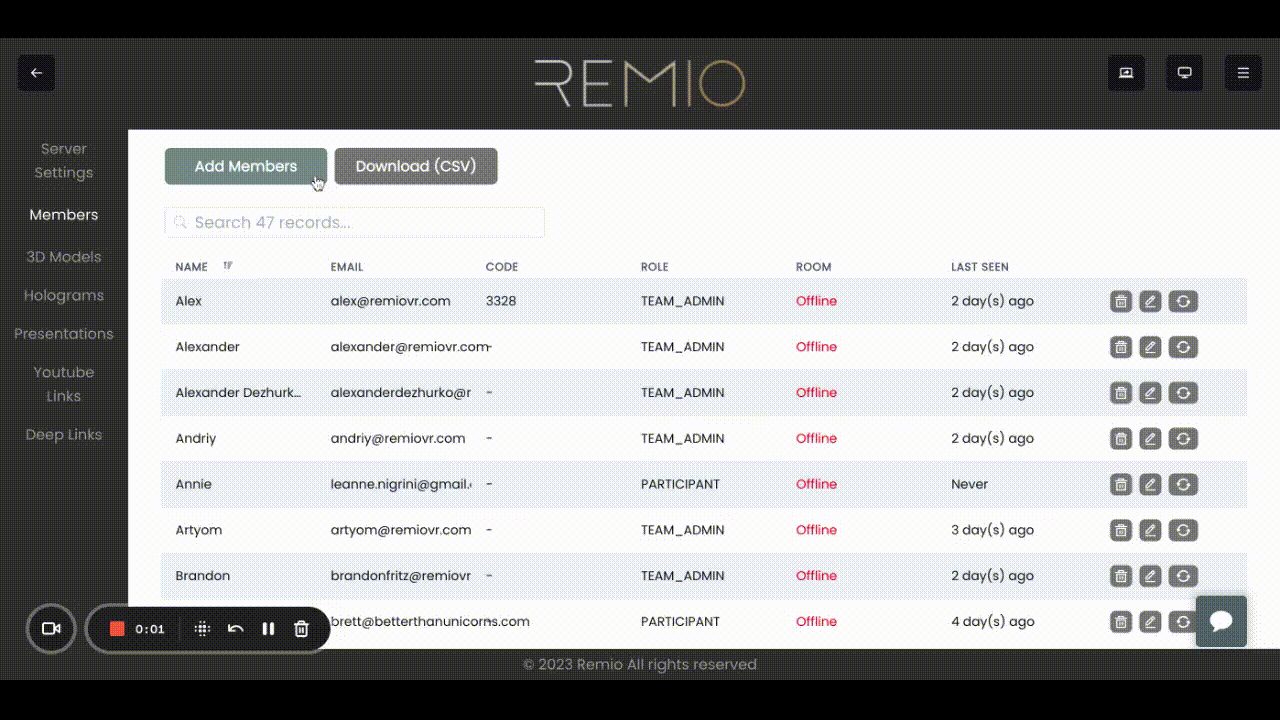Pause the ongoing screen recording
This screenshot has height=720, width=1280.
268,629
